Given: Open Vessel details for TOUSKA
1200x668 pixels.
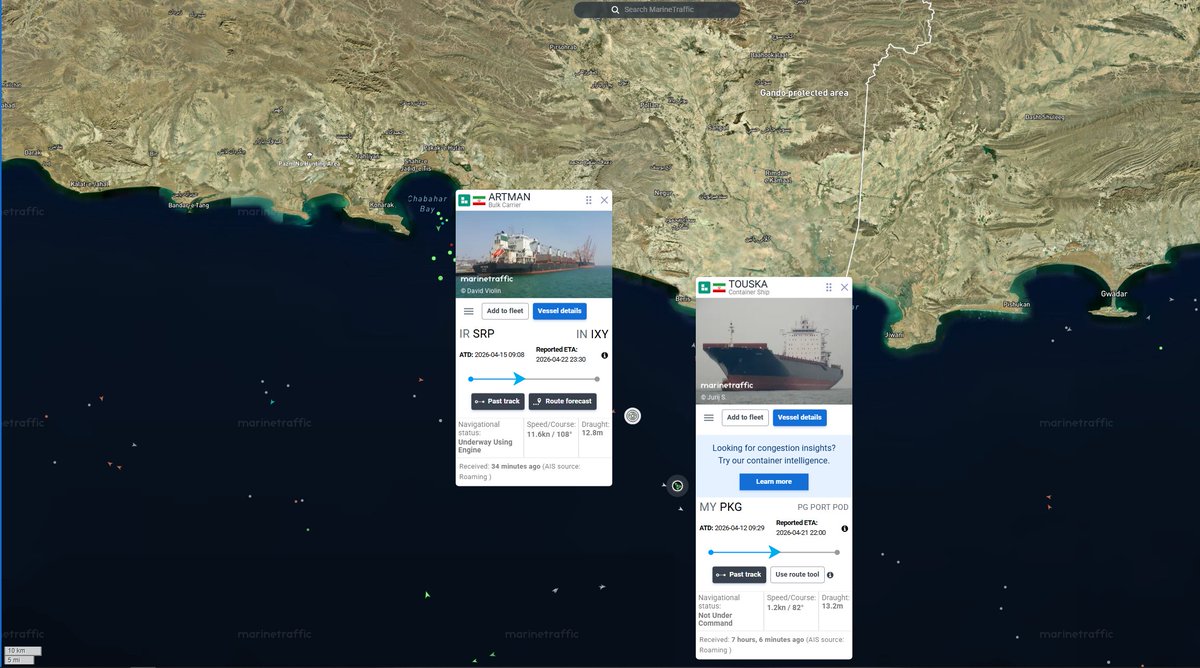Looking at the screenshot, I should pyautogui.click(x=800, y=418).
